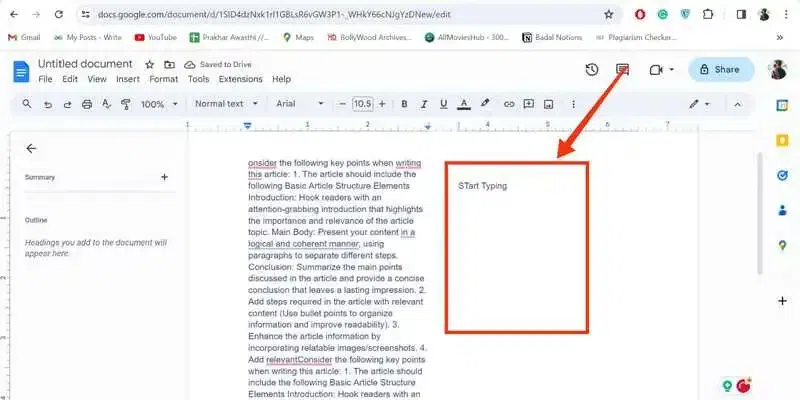Open the YouTube bookmark
The width and height of the screenshot is (800, 400).
(x=155, y=38)
